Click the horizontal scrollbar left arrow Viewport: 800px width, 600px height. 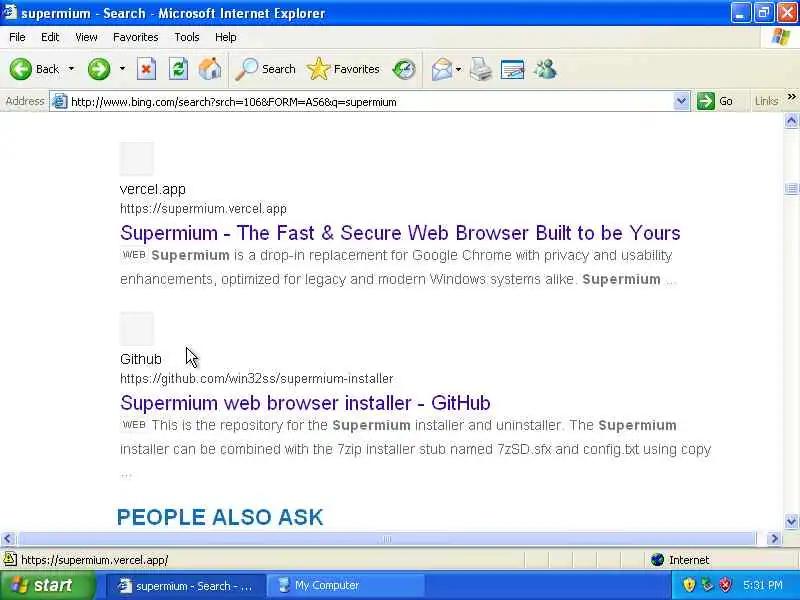[x=8, y=539]
